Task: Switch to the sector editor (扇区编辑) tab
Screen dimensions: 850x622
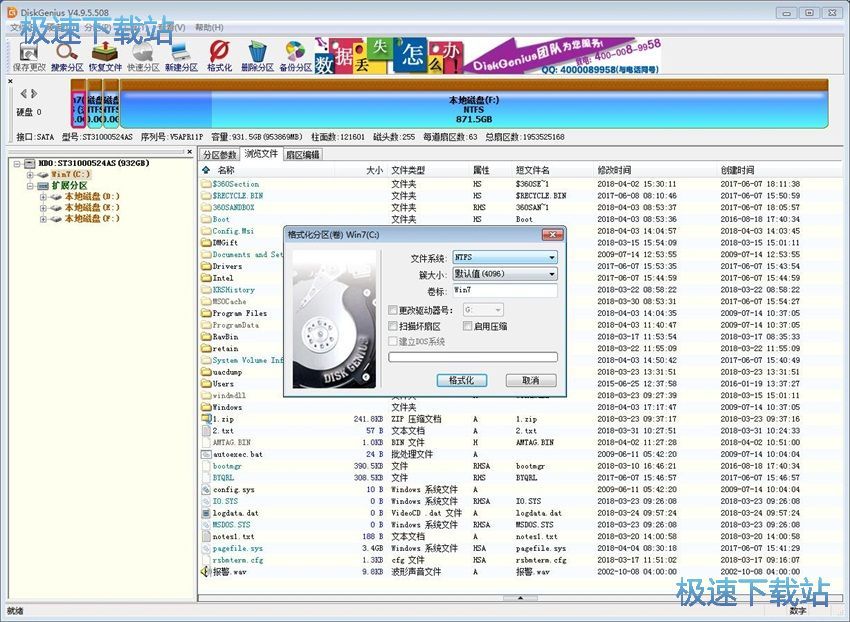Action: (x=302, y=155)
